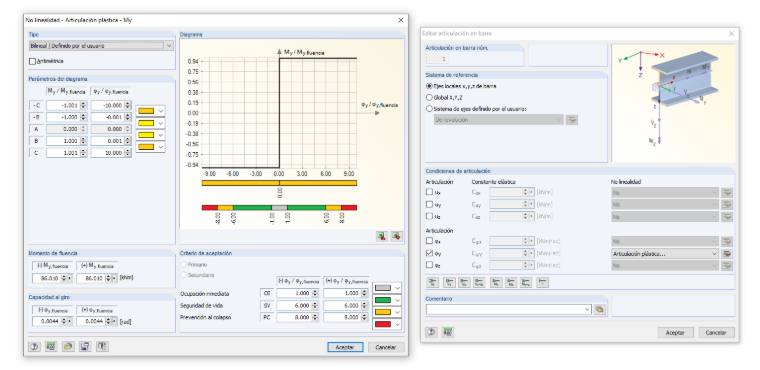Uncheck the φy articulation checkbox

pyautogui.click(x=429, y=253)
